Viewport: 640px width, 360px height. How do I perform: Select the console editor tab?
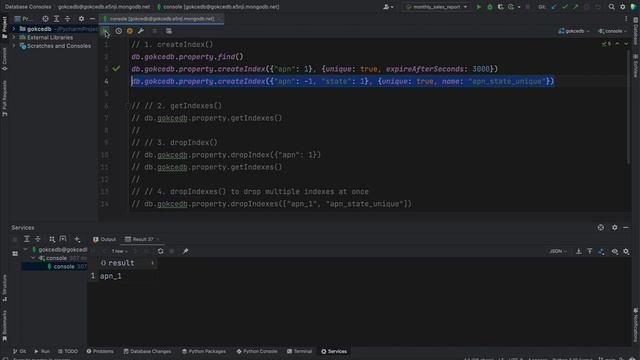[x=162, y=19]
